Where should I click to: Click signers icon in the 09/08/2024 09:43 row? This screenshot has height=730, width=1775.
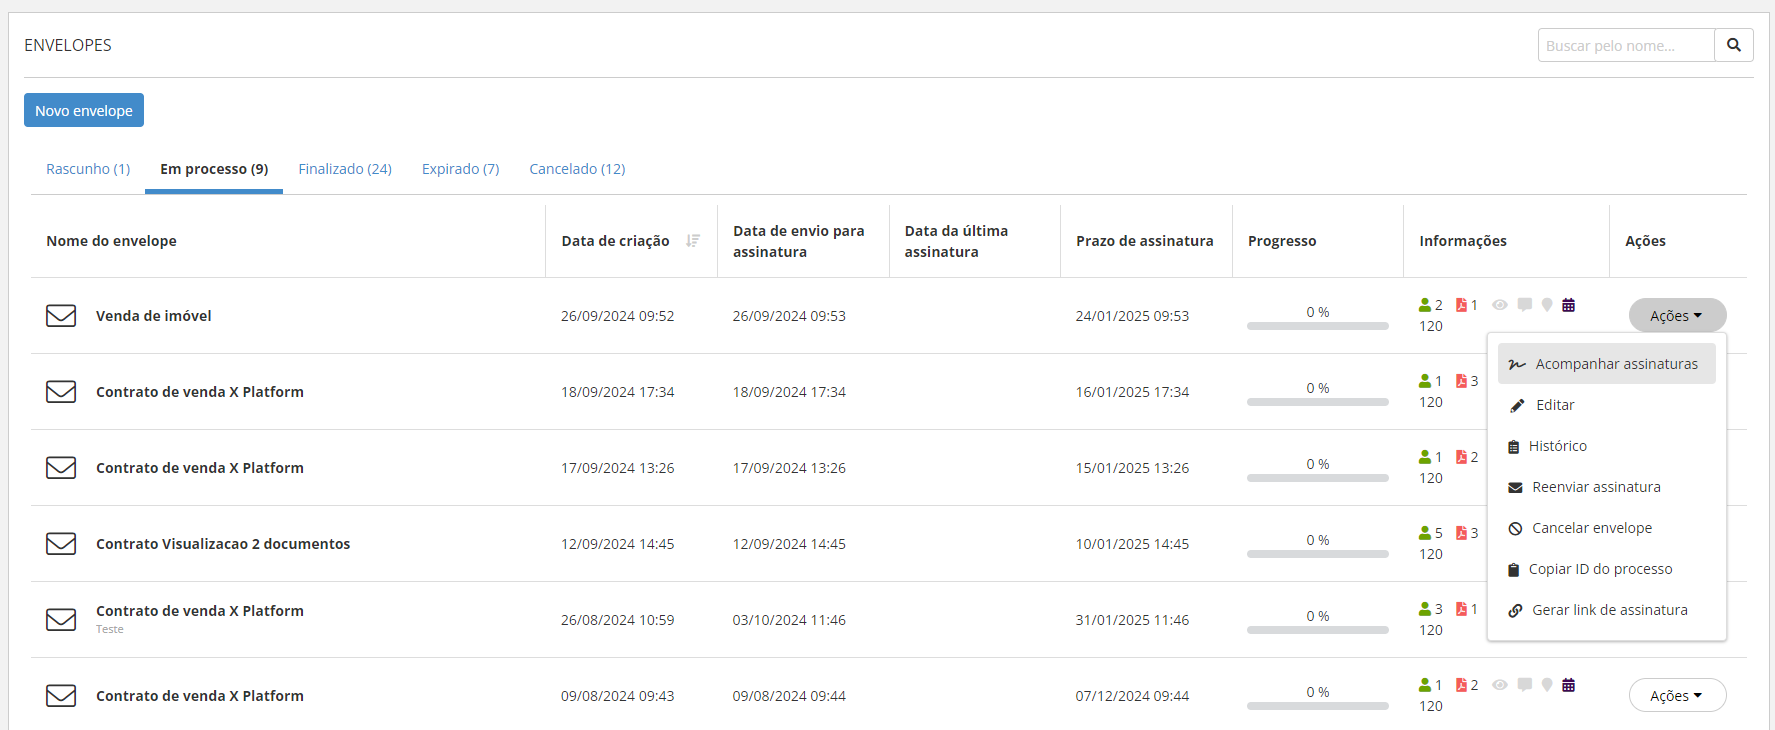1425,685
